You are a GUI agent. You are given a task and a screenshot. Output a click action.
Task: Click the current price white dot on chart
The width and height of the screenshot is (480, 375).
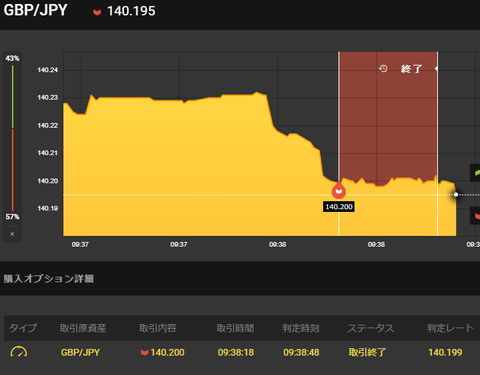coord(456,195)
